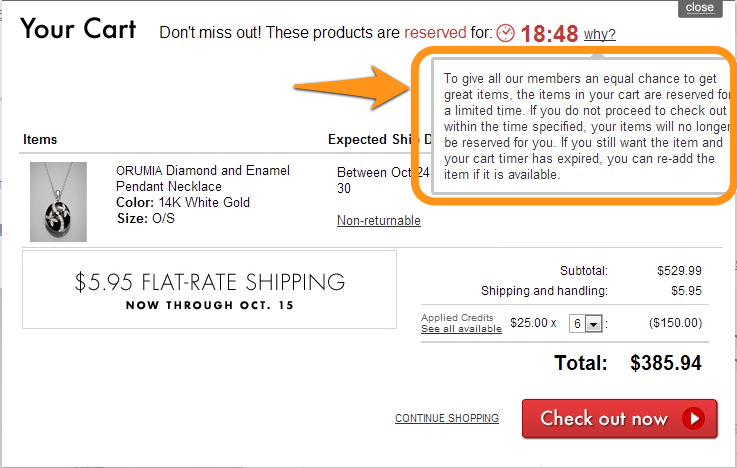Click the $385.94 total amount

point(666,363)
